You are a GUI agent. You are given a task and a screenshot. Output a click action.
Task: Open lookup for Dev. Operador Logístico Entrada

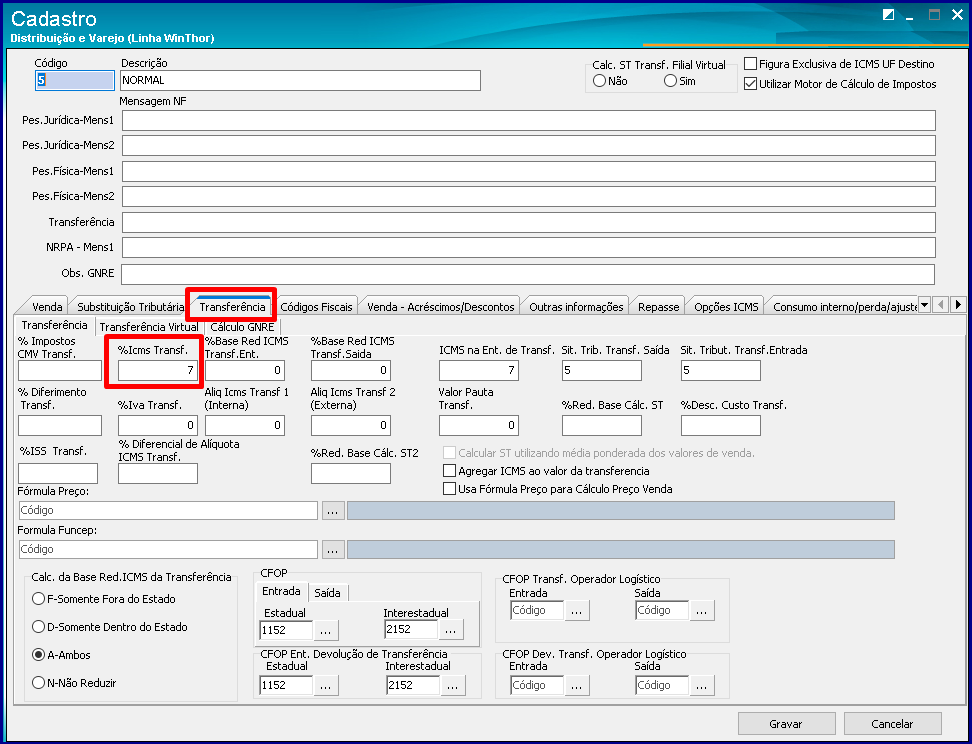577,685
